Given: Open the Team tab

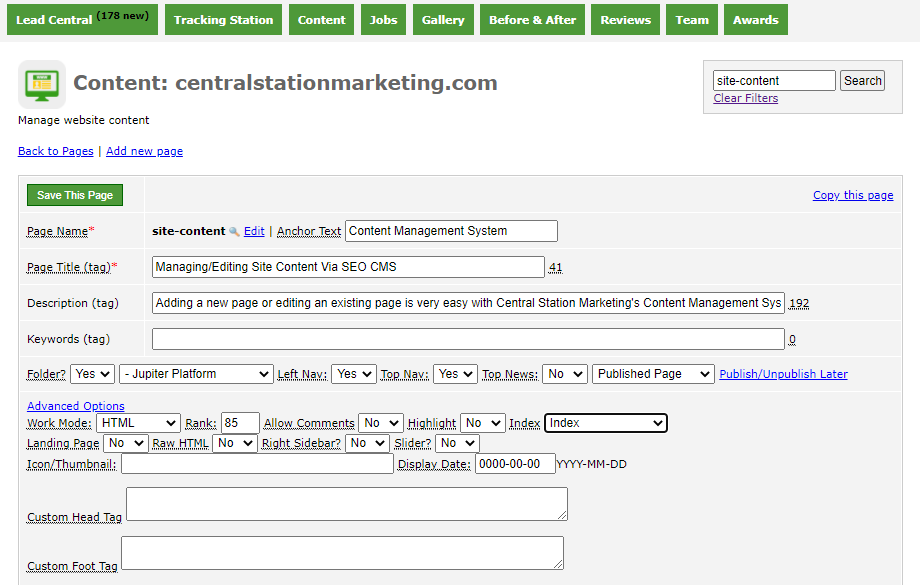Looking at the screenshot, I should pyautogui.click(x=692, y=19).
